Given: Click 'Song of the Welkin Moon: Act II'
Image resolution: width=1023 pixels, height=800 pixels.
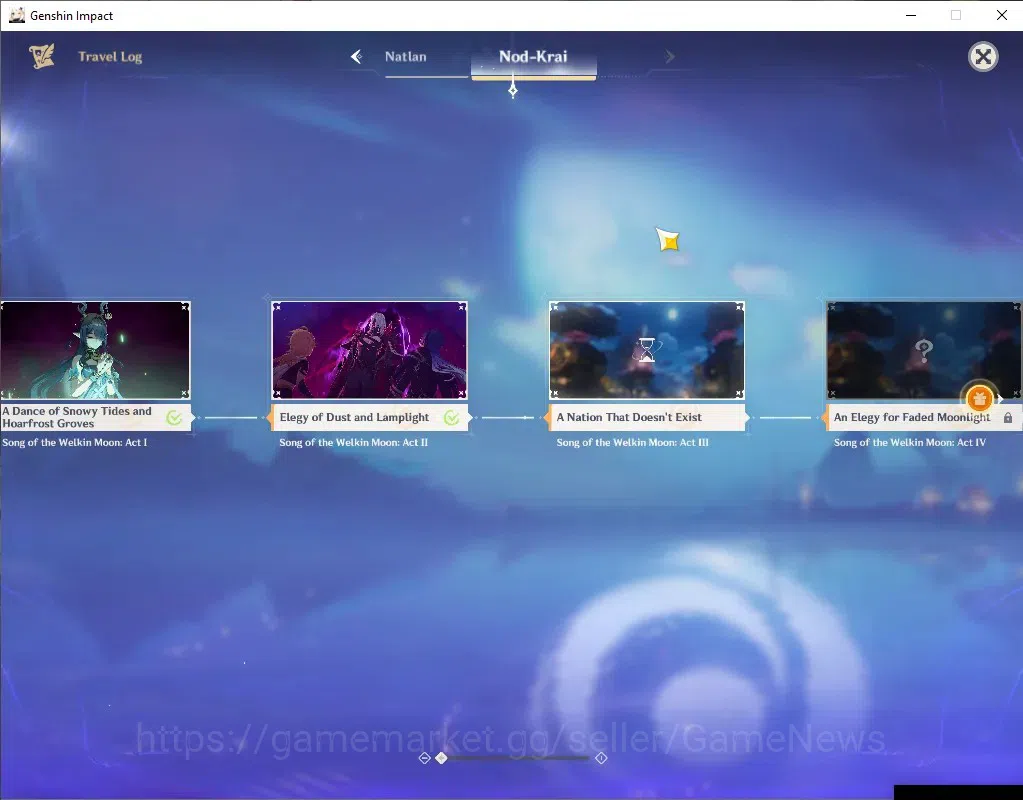Looking at the screenshot, I should click(x=354, y=442).
